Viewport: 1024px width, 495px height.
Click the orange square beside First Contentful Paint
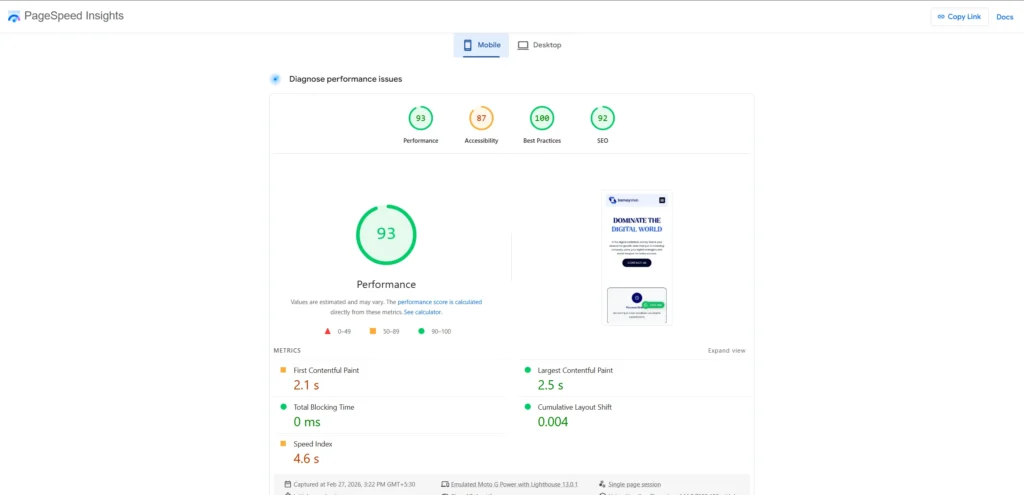(283, 370)
